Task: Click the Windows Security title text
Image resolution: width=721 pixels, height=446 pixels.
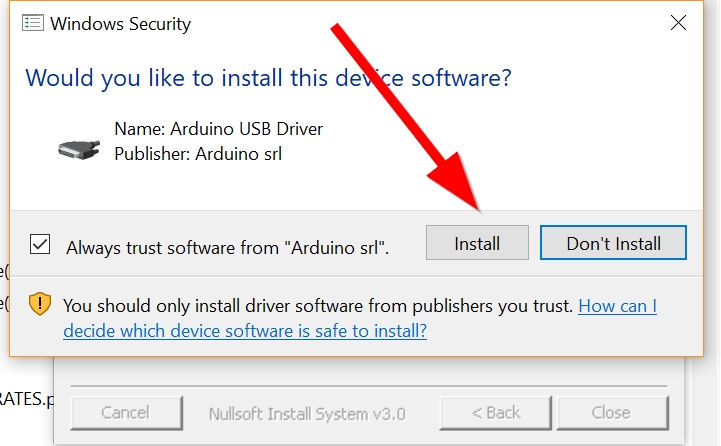Action: (120, 24)
